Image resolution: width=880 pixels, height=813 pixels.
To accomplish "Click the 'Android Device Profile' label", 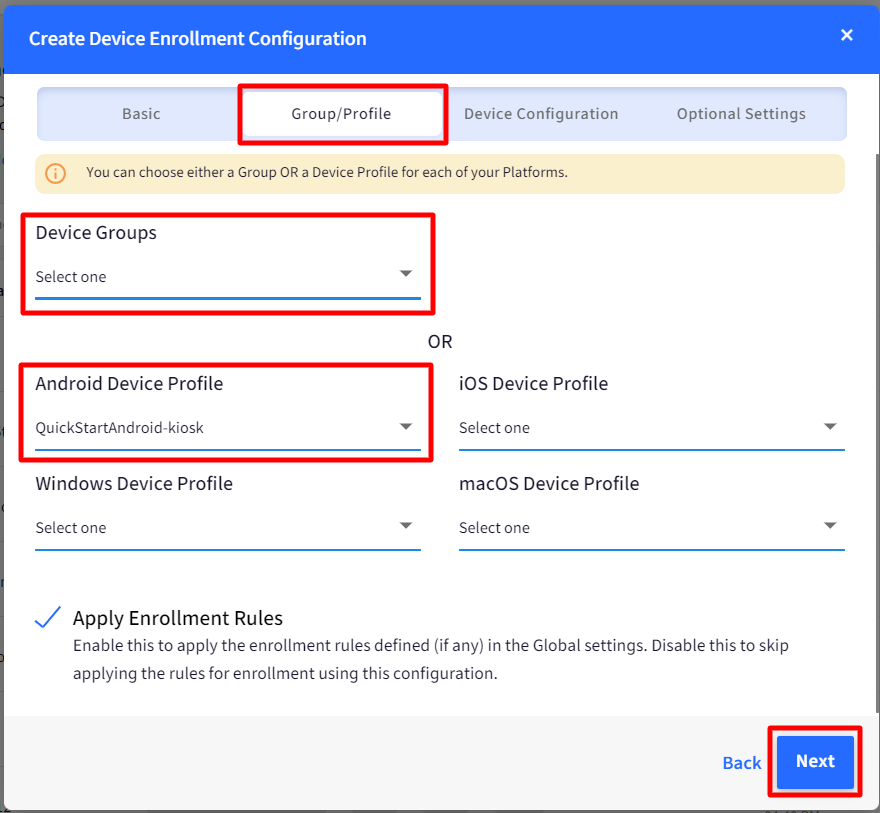I will coord(129,383).
